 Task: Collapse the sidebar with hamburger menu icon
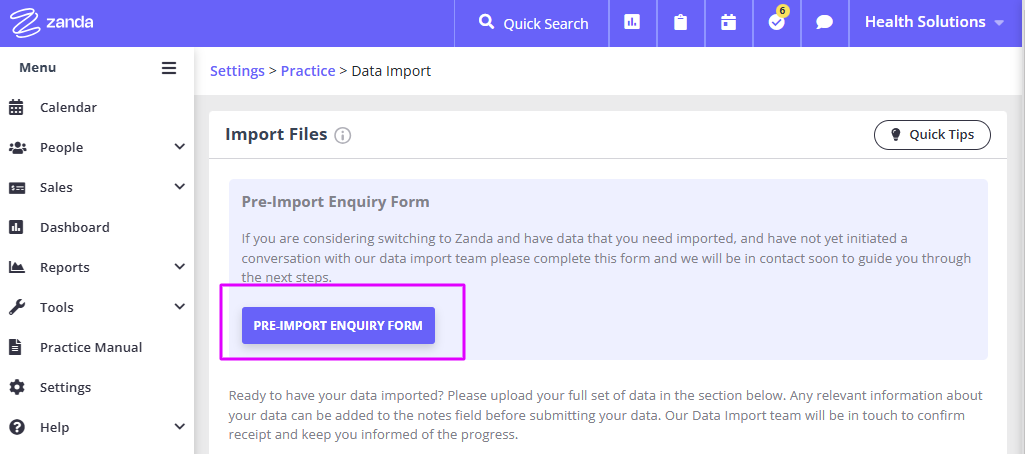point(169,68)
